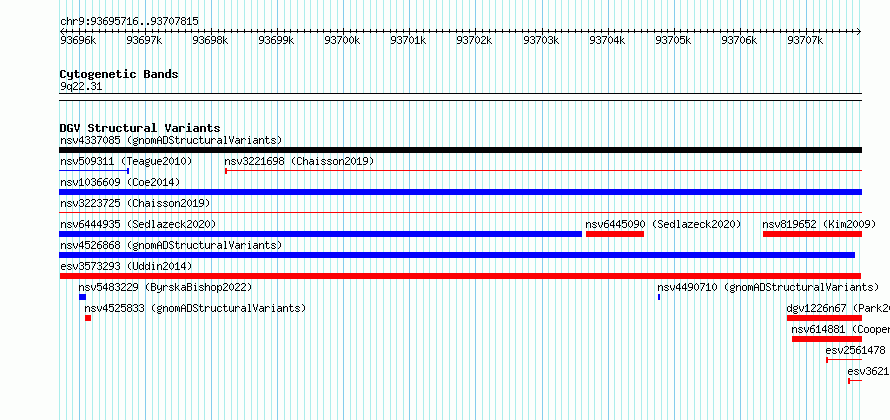Click the Cytogenetic Bands track title
The image size is (890, 420).
(119, 74)
